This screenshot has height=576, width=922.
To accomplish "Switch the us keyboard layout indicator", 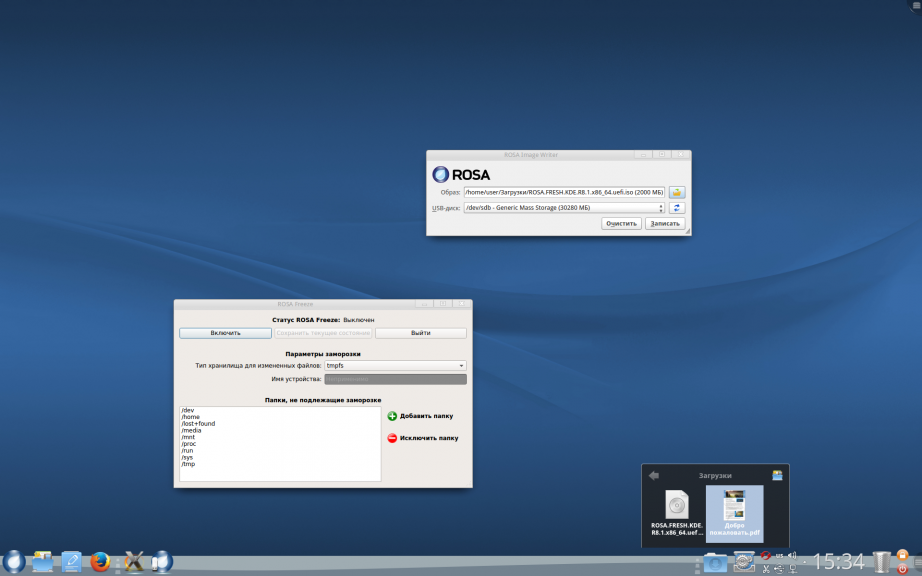I will (779, 555).
